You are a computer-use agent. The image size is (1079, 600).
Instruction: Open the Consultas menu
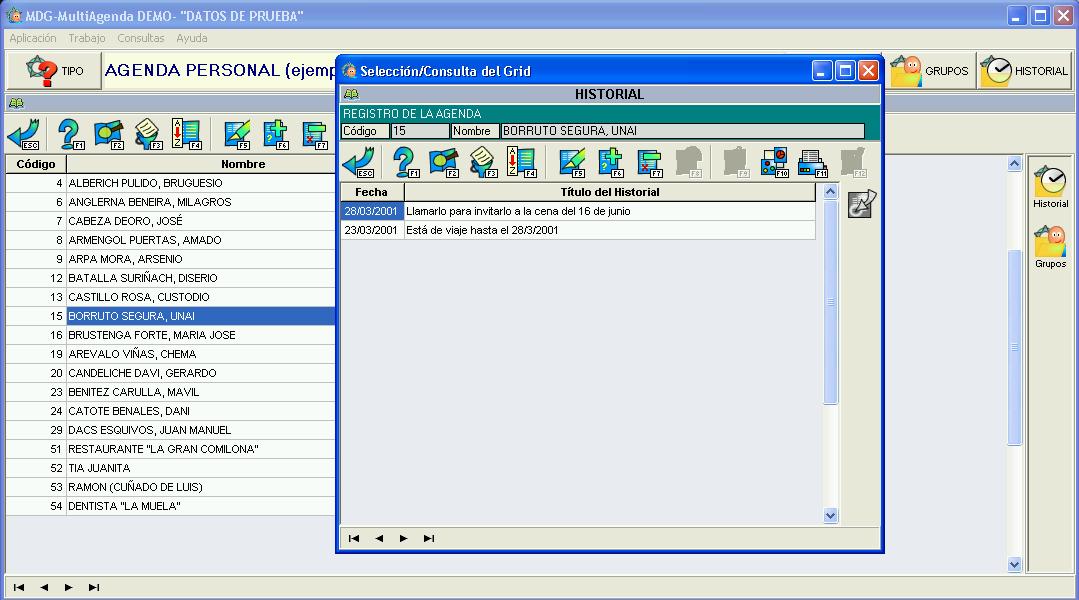coord(140,38)
